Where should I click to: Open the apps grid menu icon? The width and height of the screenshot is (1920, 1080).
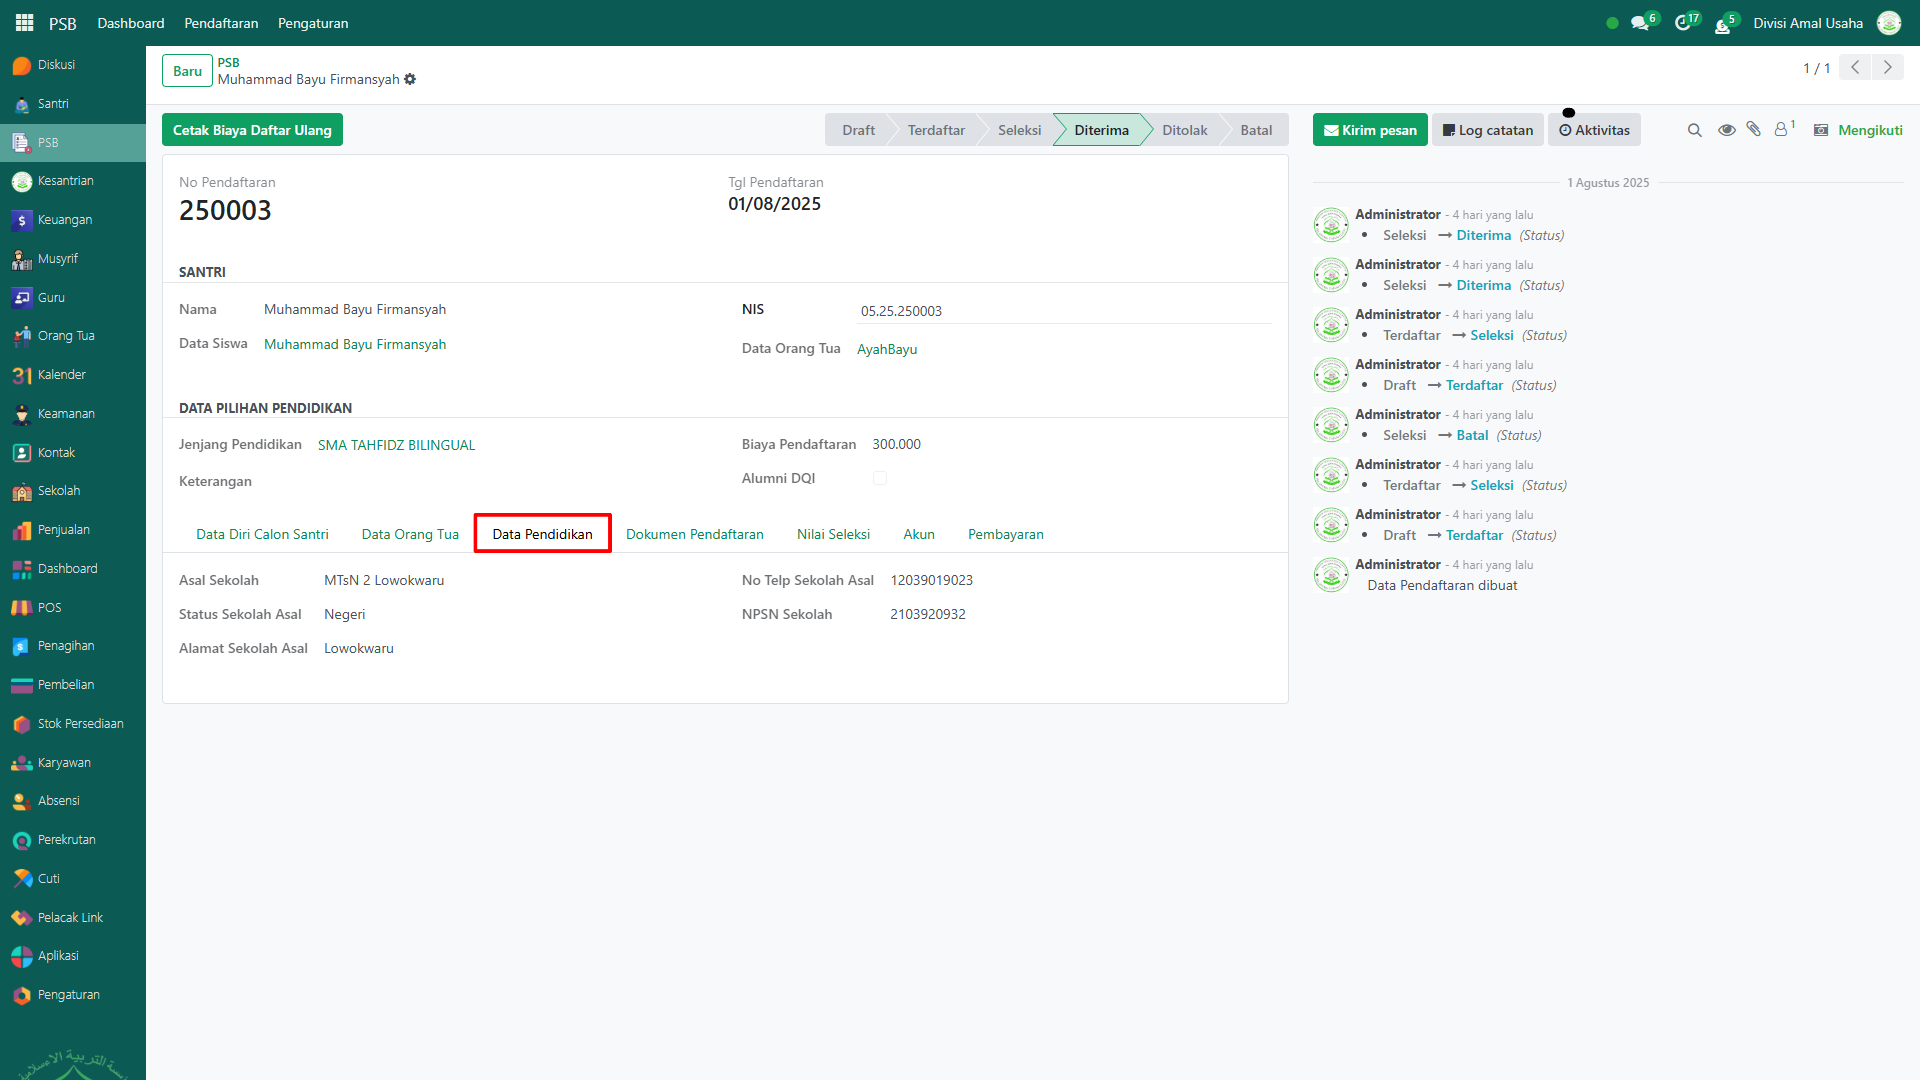pos(24,22)
